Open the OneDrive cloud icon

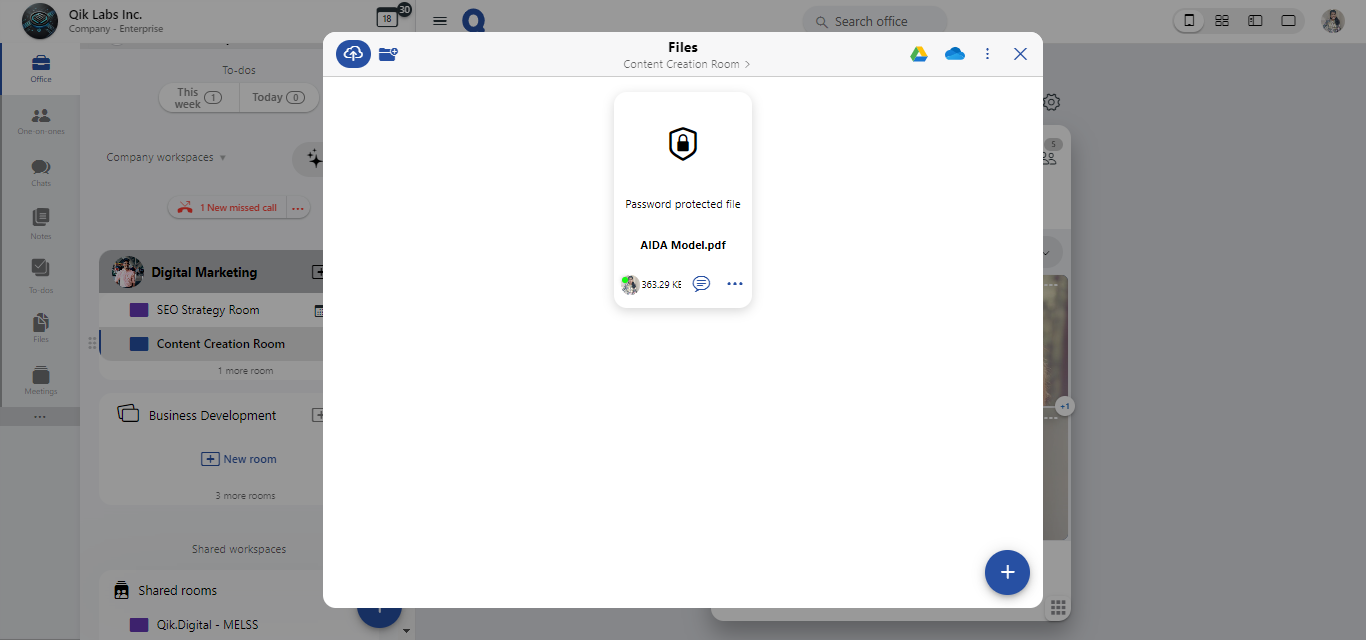point(954,54)
